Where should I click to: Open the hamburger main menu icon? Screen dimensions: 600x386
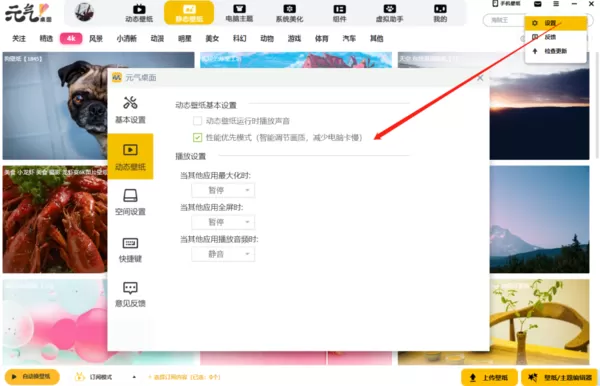click(x=556, y=4)
